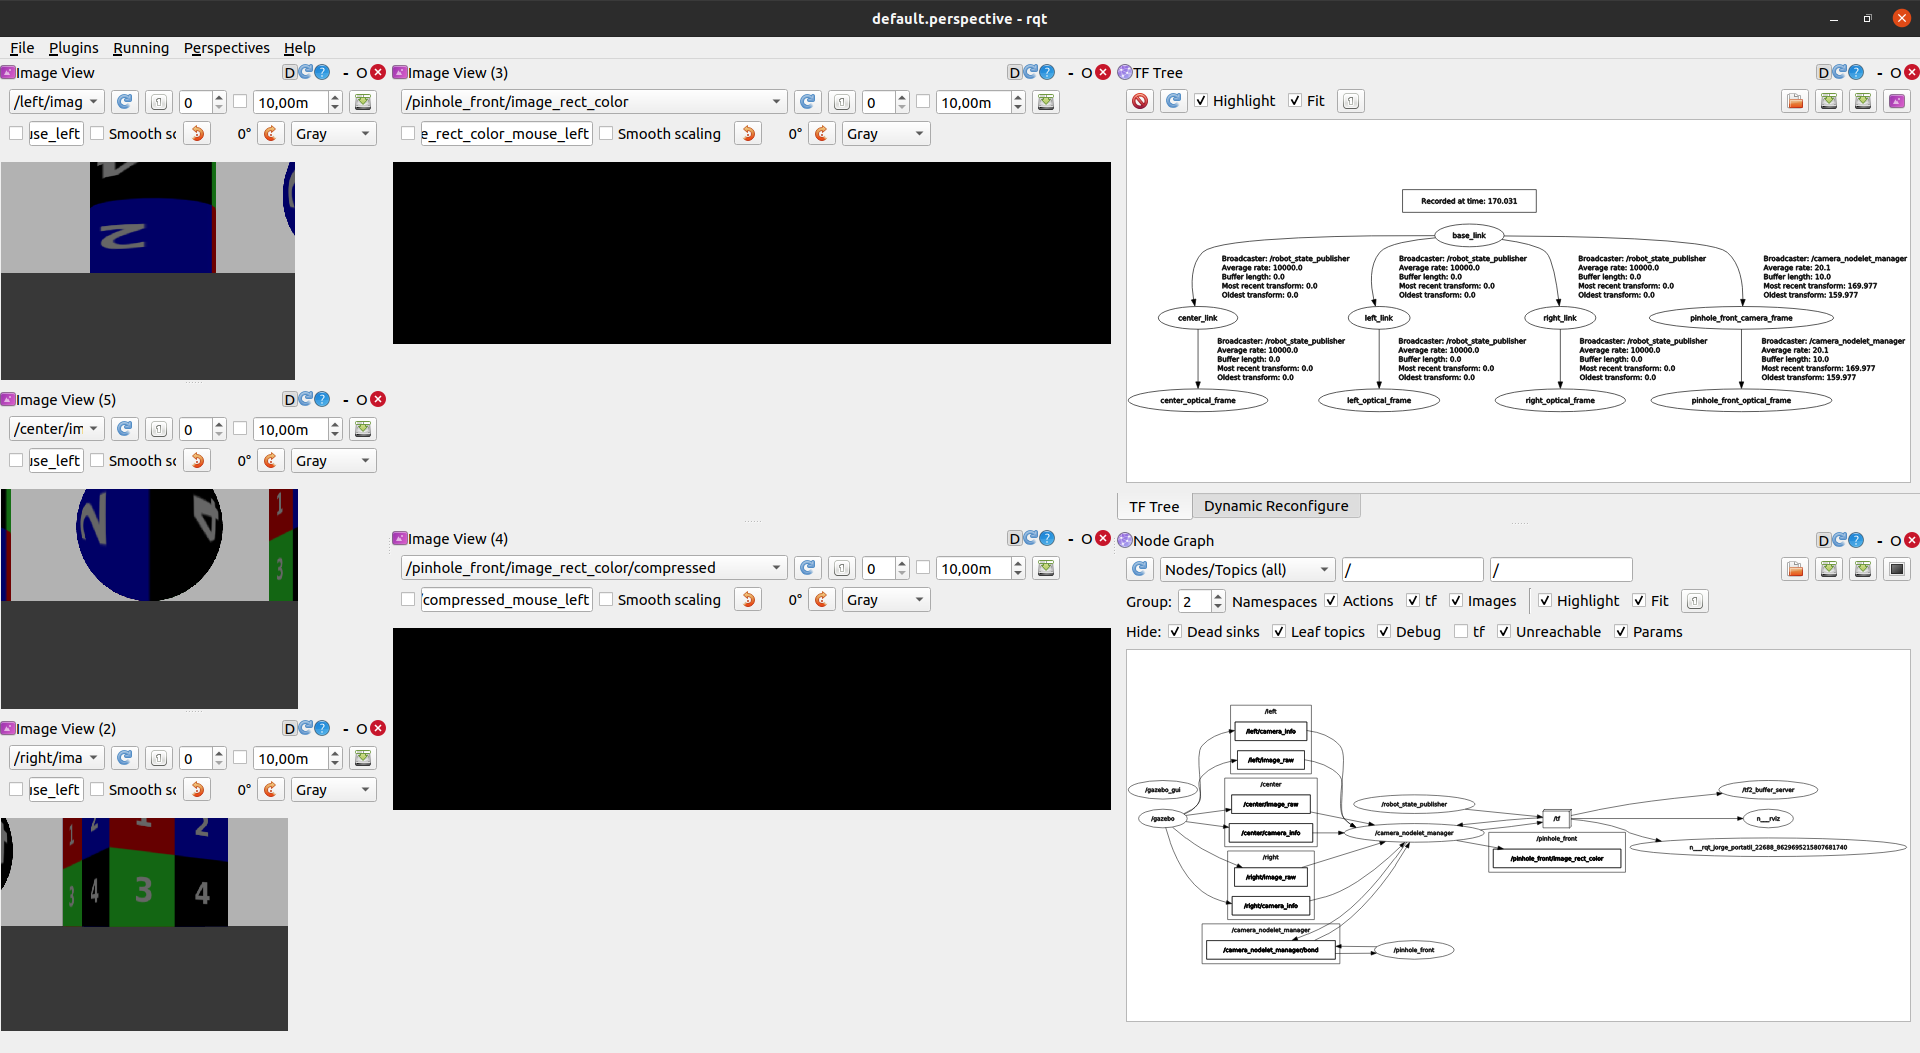This screenshot has height=1053, width=1920.
Task: Change the Gray color scheme in Image View
Action: click(333, 133)
